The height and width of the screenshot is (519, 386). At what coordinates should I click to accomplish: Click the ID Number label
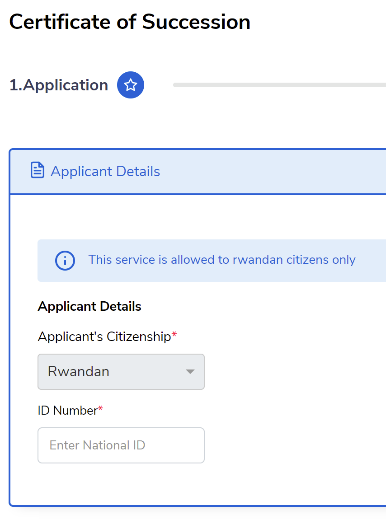[x=70, y=410]
